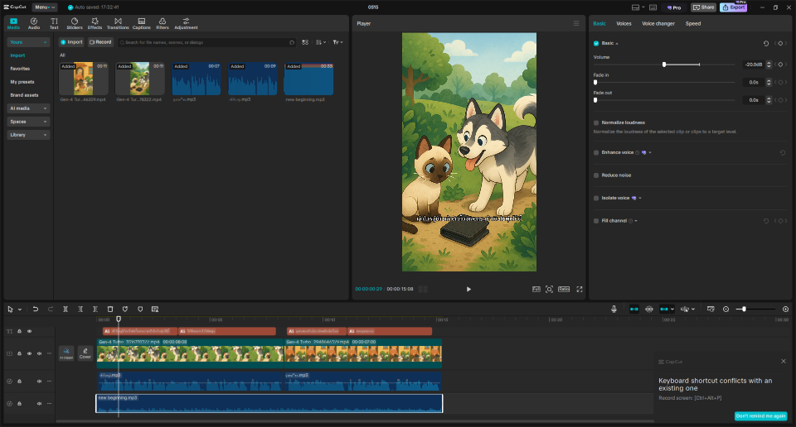Open the Filters panel

tap(162, 23)
